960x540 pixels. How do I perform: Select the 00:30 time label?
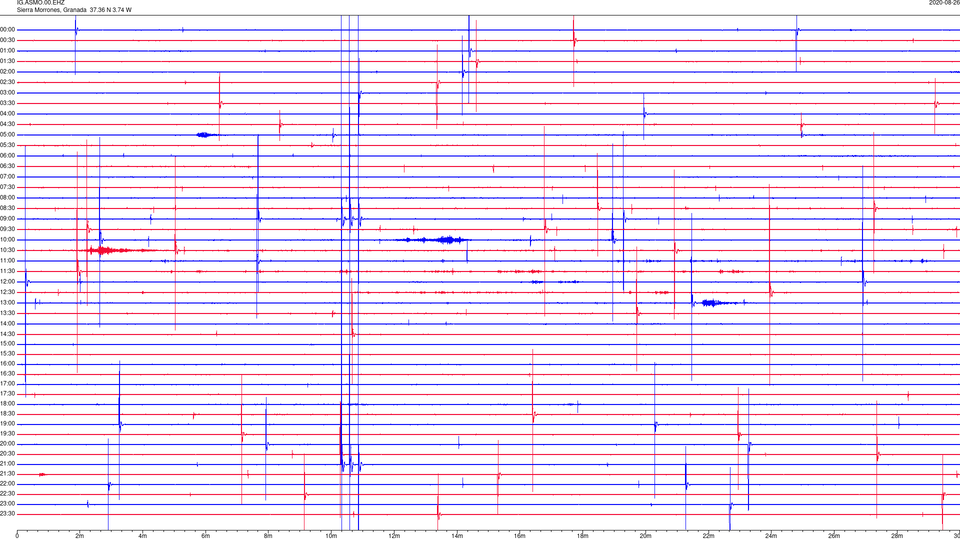click(x=7, y=40)
